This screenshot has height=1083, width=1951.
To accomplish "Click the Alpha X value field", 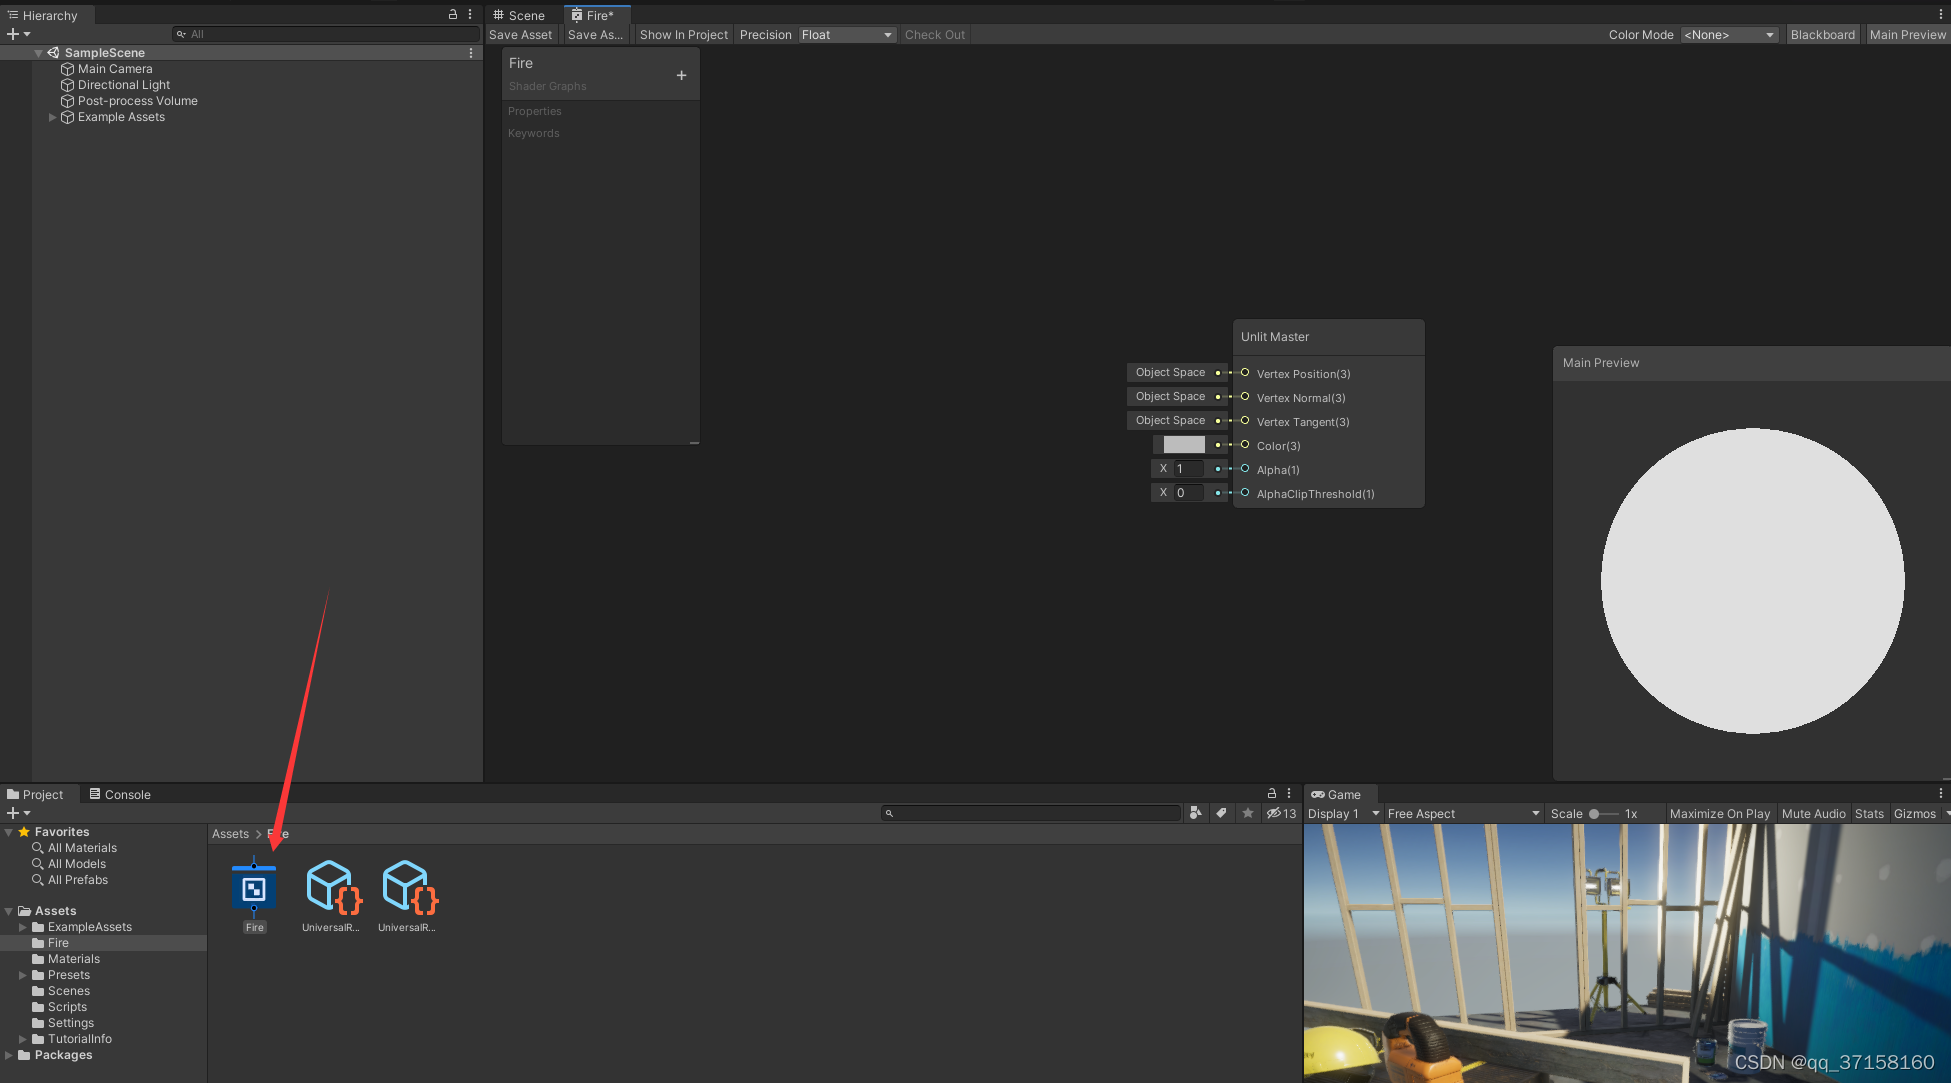I will tap(1189, 469).
